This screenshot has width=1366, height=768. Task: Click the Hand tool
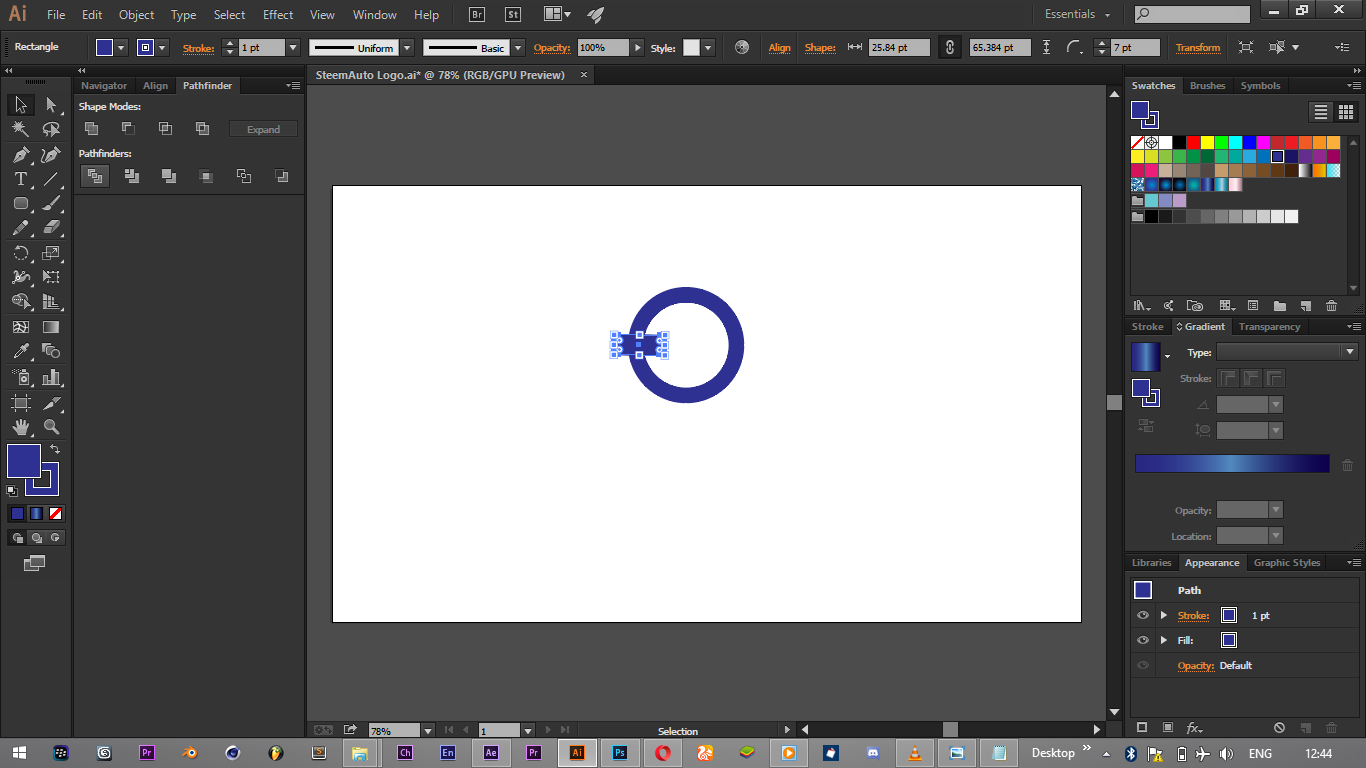click(20, 427)
